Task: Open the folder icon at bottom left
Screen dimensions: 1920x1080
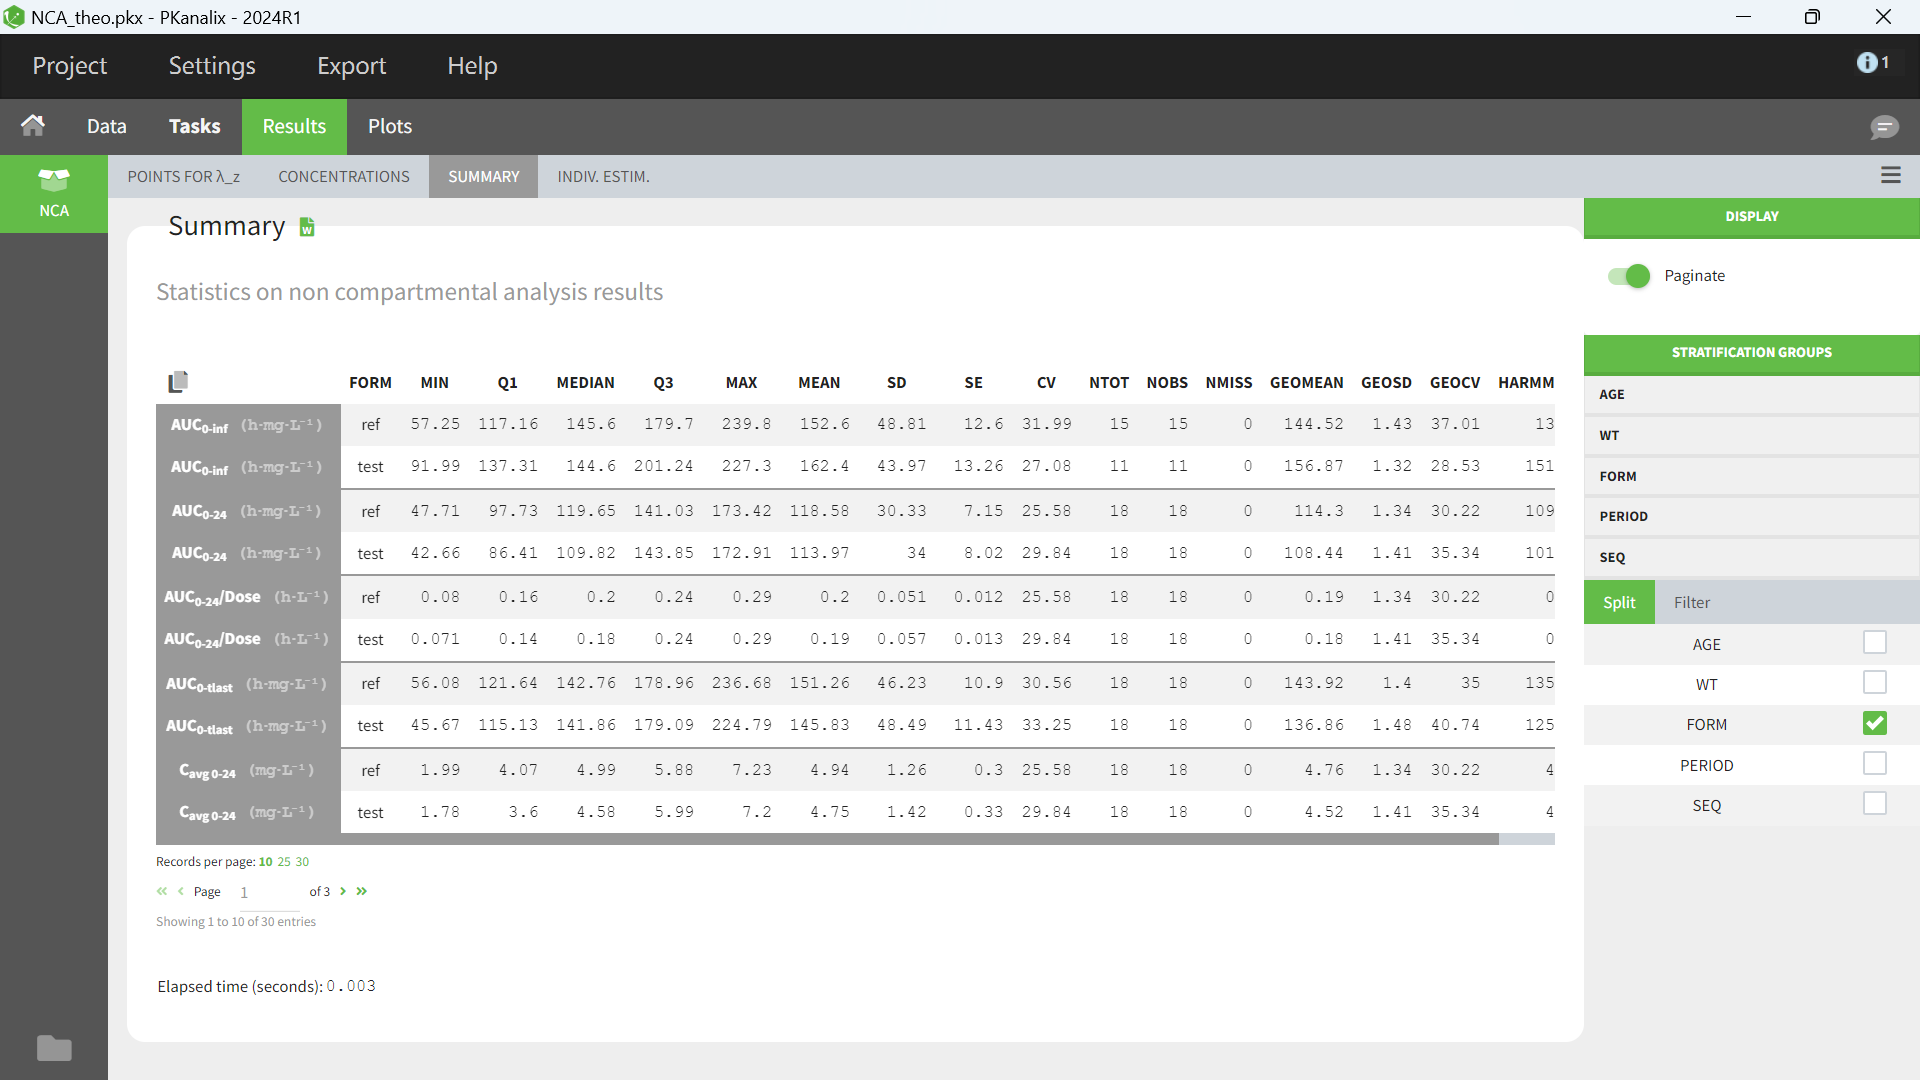Action: click(54, 1048)
